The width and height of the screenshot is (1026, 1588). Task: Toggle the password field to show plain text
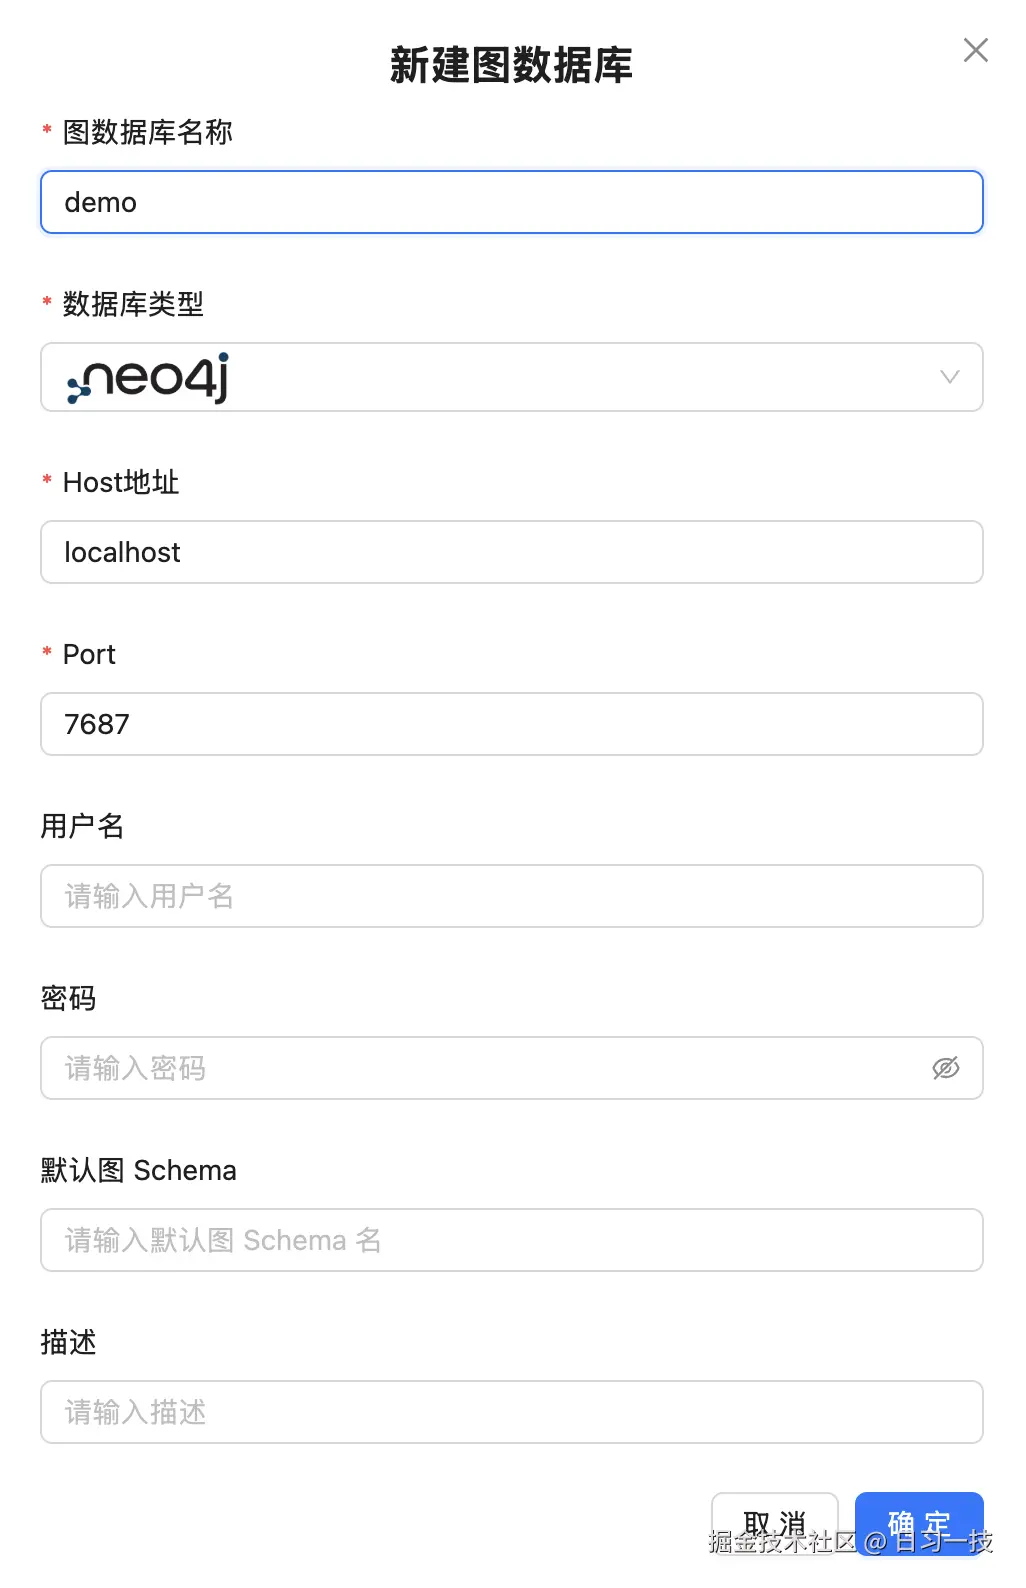946,1068
